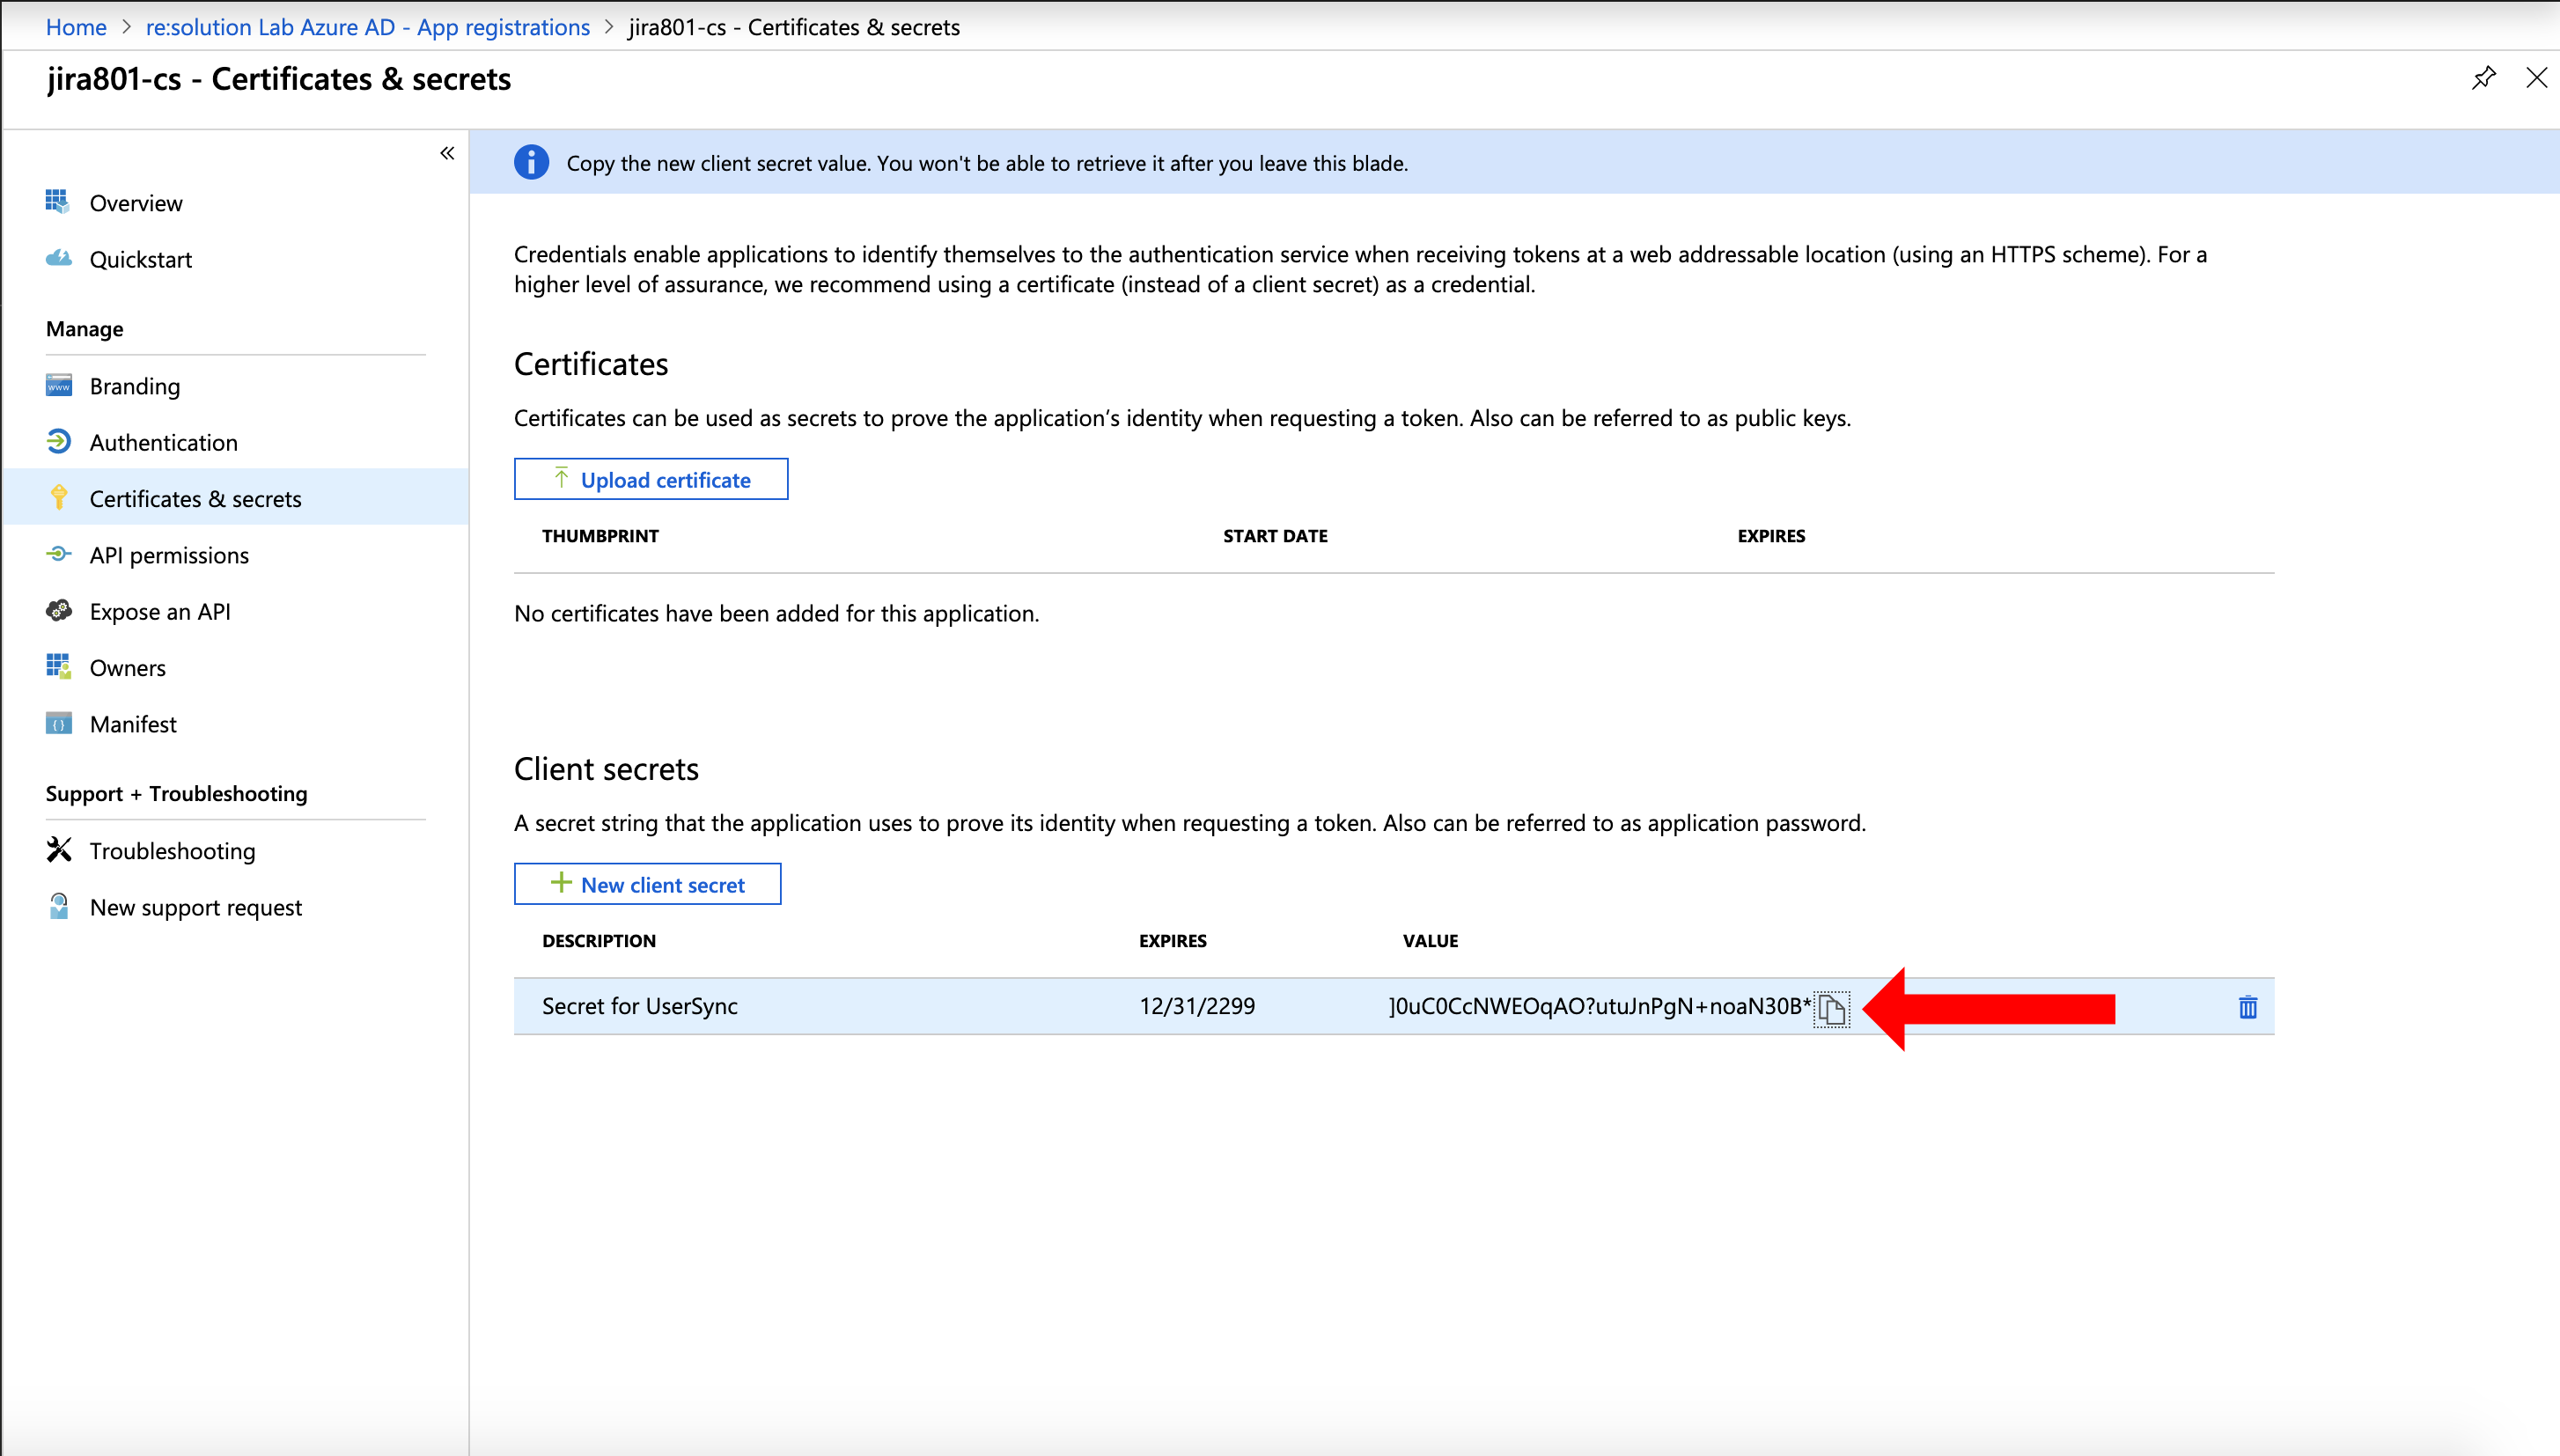Click the THUMBPRINT column header
2560x1456 pixels.
(600, 536)
